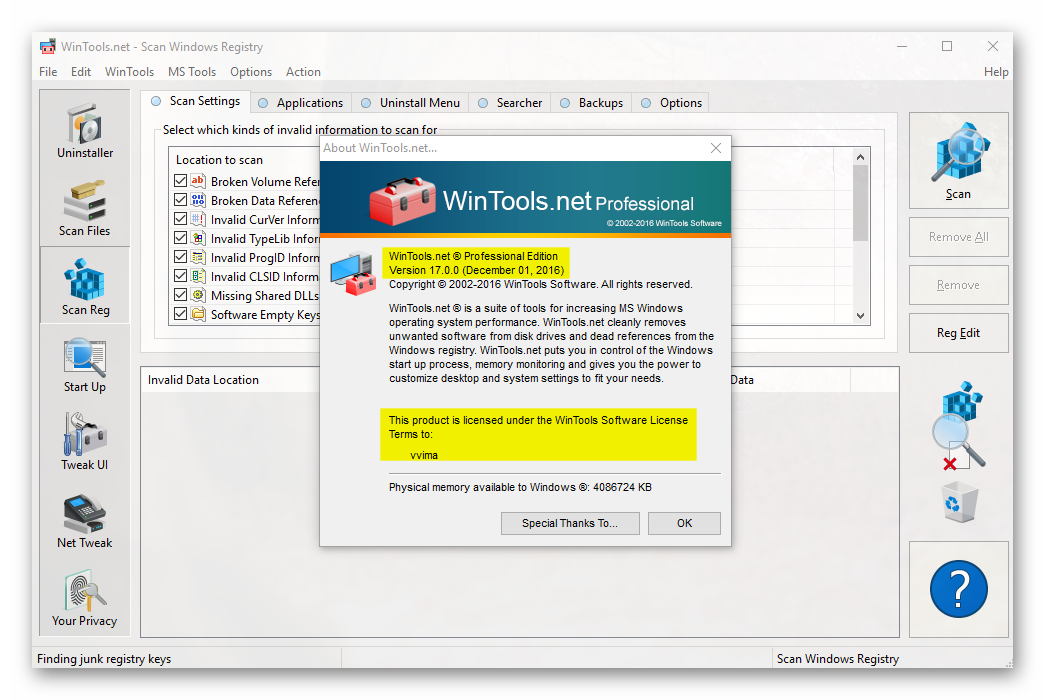Open the WinTools menu
Screen dimensions: 1045x700
129,72
